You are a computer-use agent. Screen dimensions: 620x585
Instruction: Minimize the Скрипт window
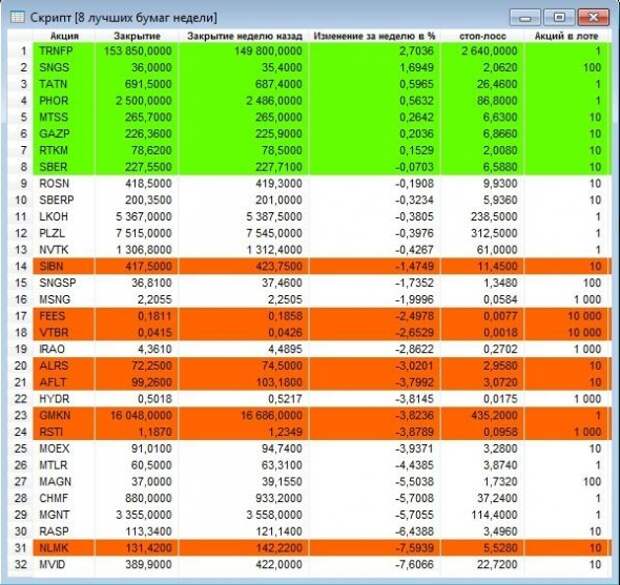coord(525,18)
